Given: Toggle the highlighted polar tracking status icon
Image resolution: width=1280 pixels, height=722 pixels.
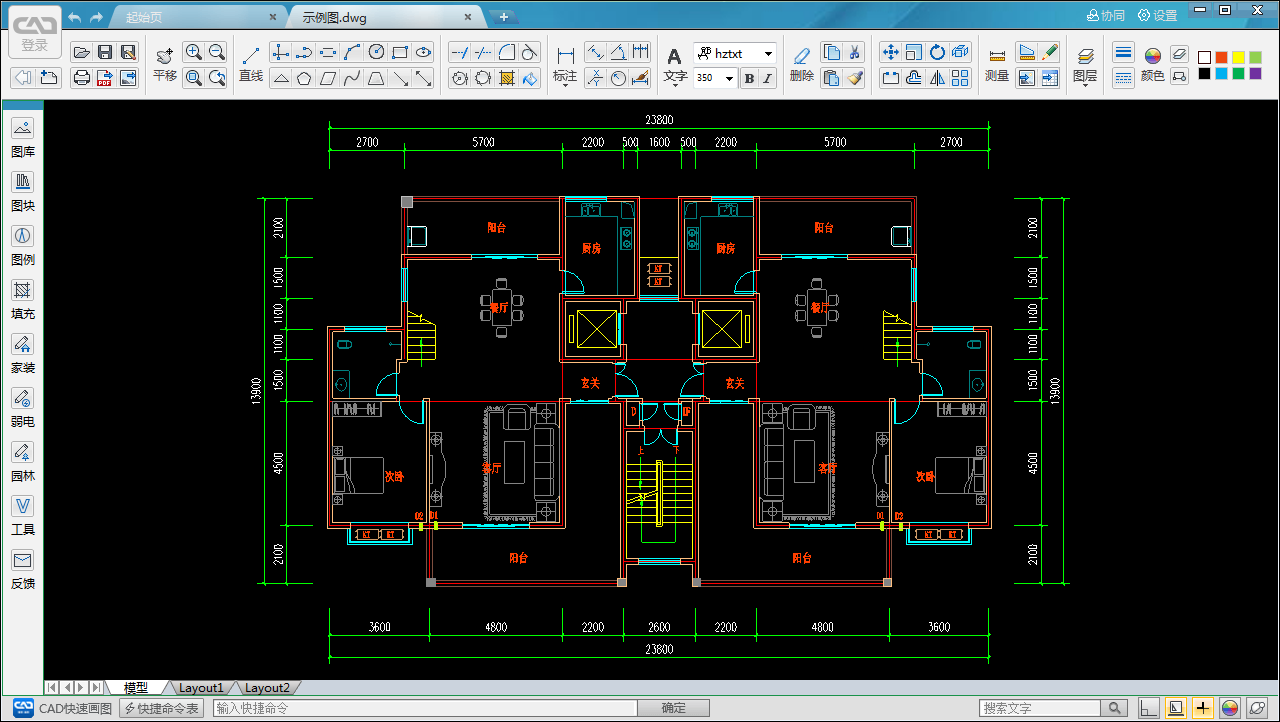Looking at the screenshot, I should pyautogui.click(x=1176, y=708).
